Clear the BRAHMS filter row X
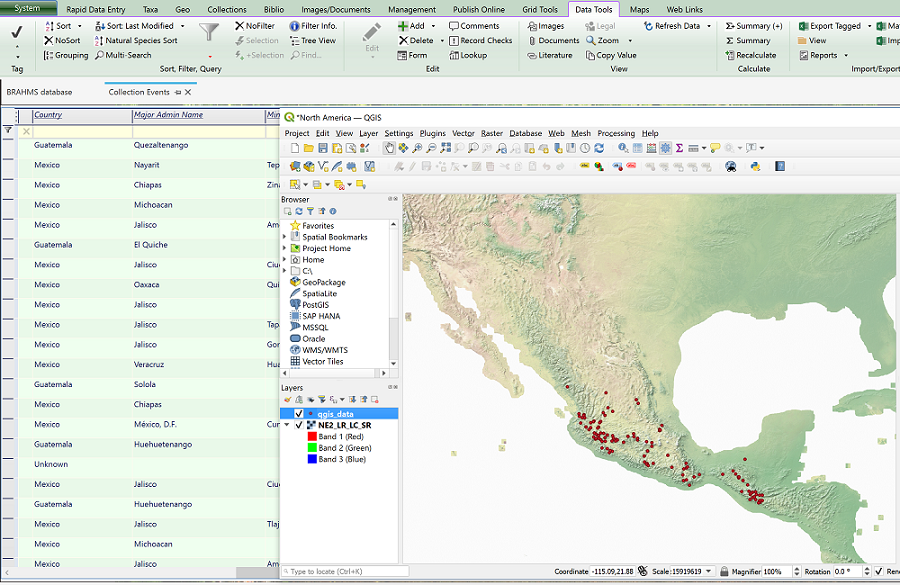This screenshot has width=900, height=585. (26, 131)
